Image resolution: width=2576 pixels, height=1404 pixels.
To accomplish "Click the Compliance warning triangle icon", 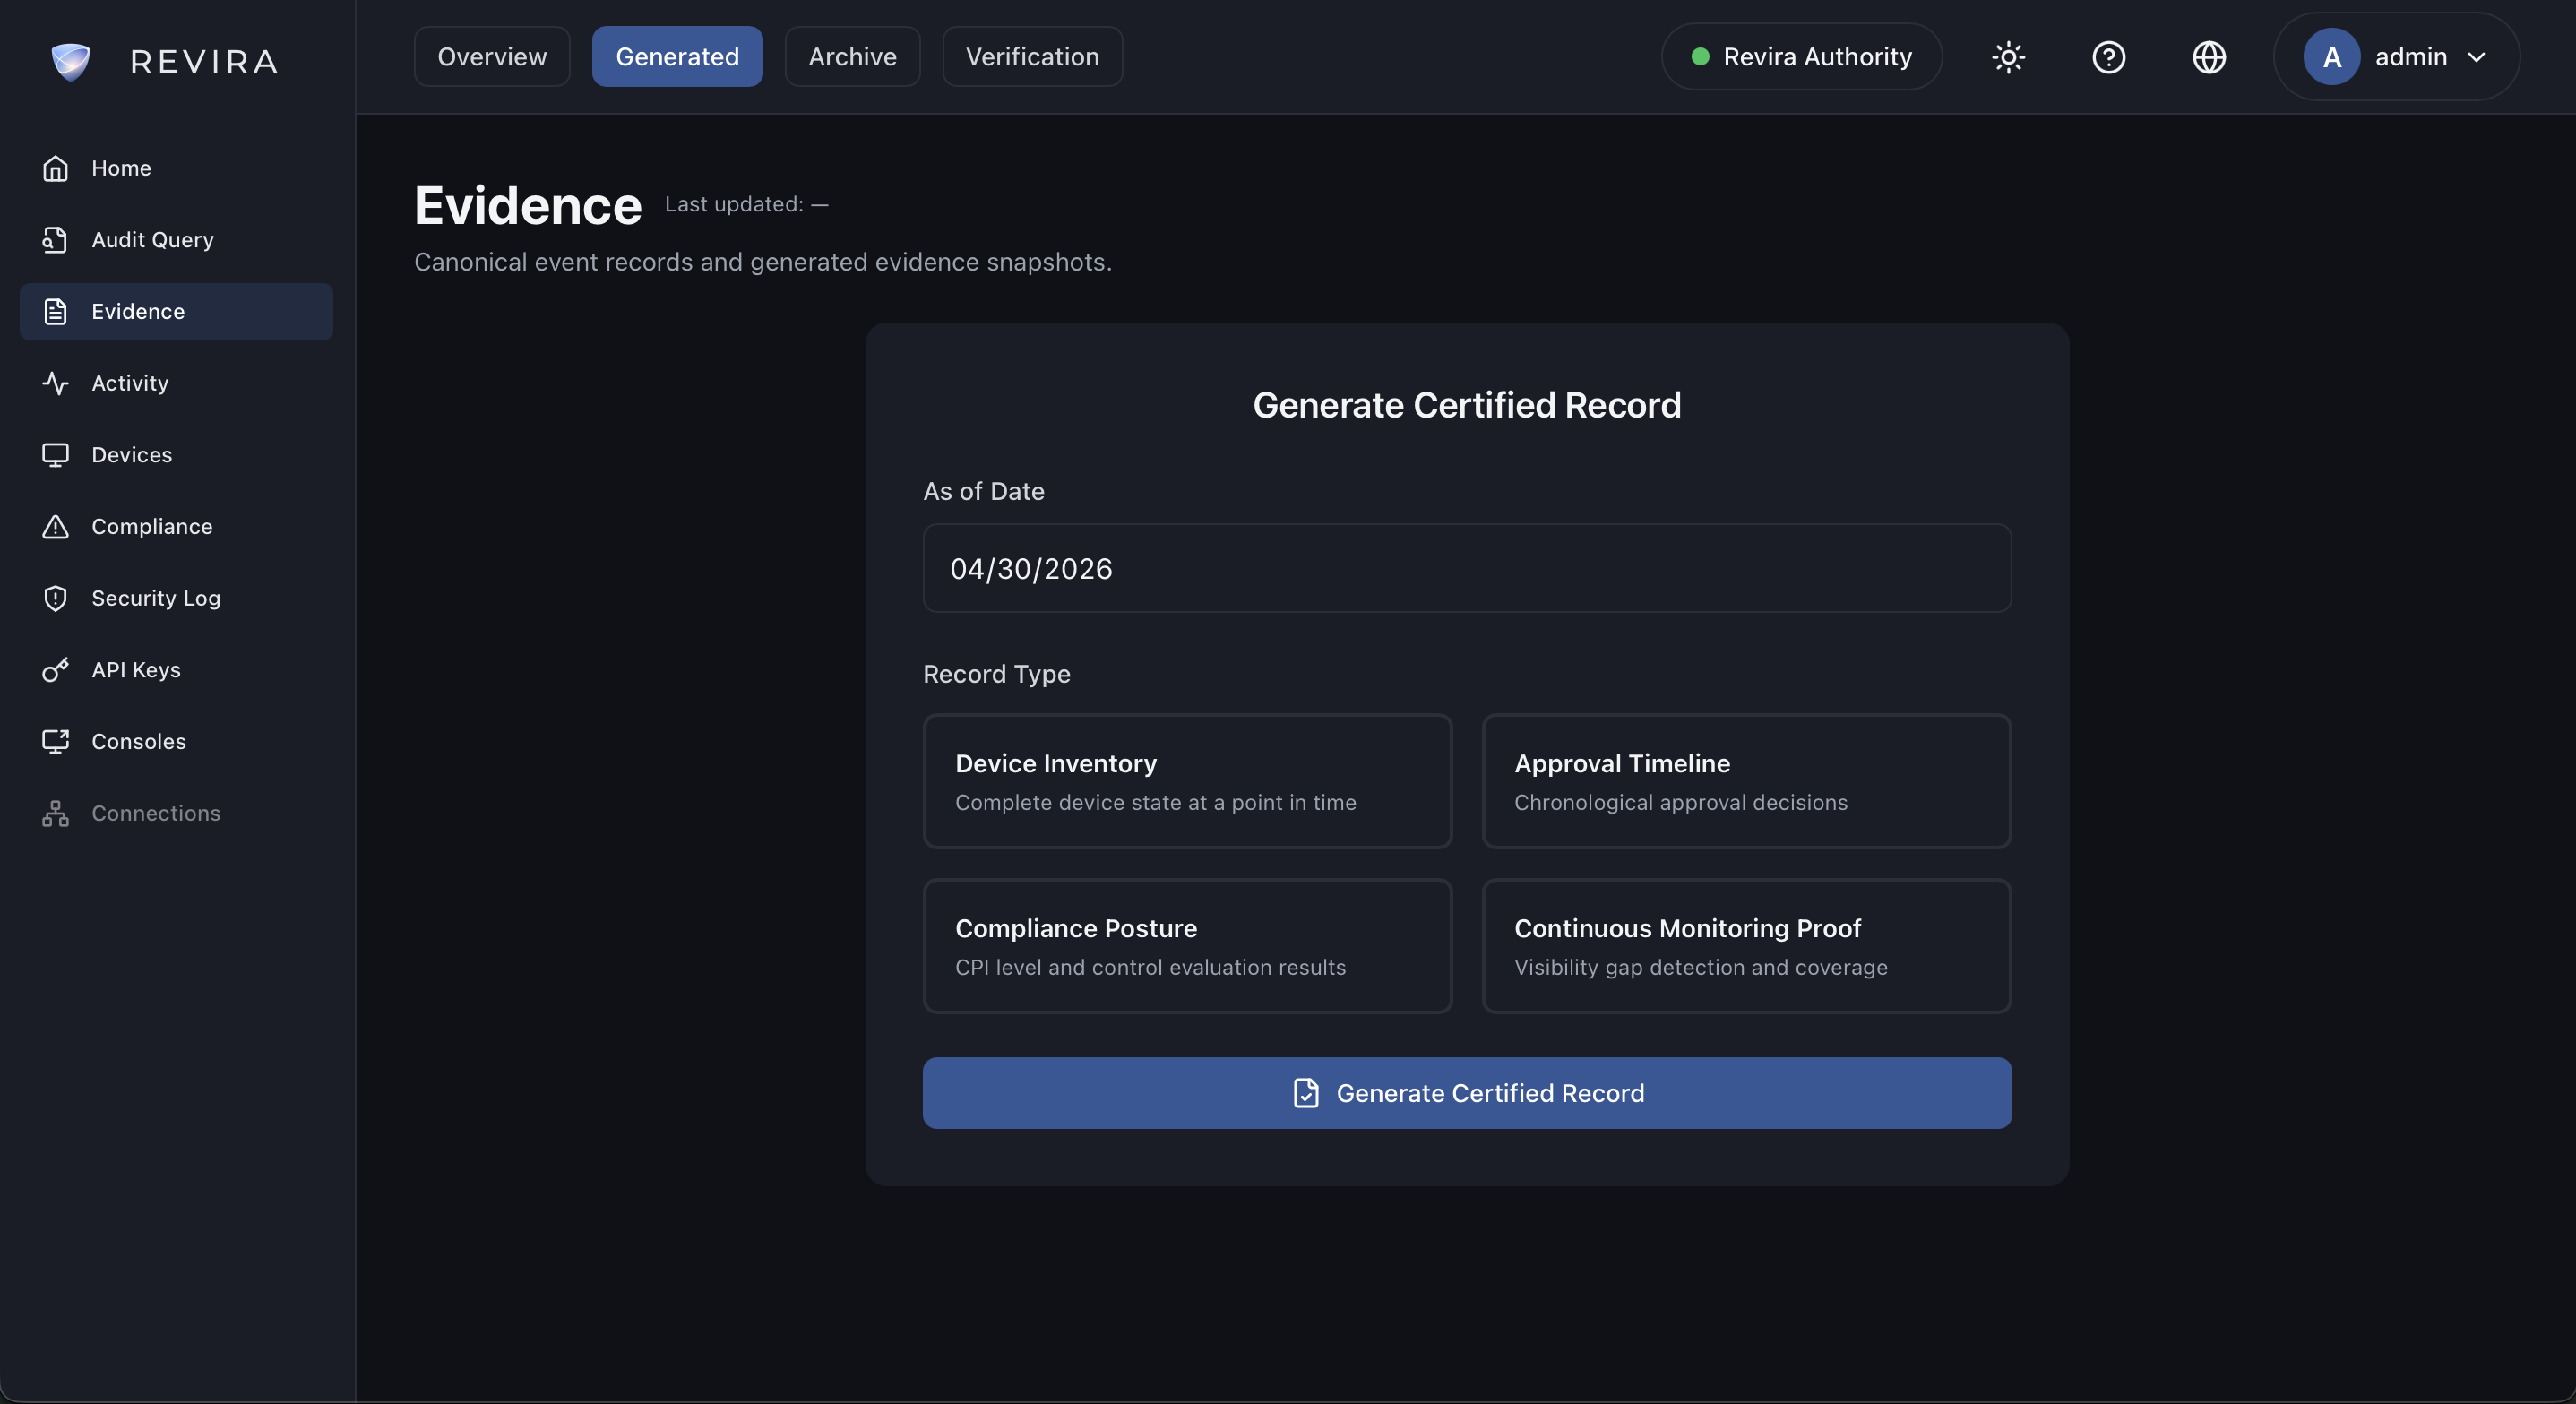I will 55,526.
